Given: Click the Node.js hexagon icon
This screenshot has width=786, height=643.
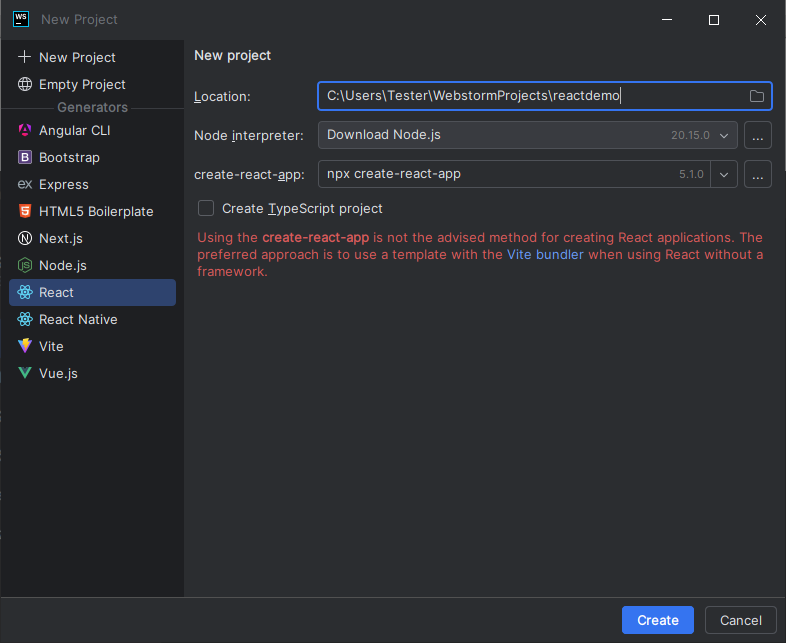Looking at the screenshot, I should pos(25,265).
